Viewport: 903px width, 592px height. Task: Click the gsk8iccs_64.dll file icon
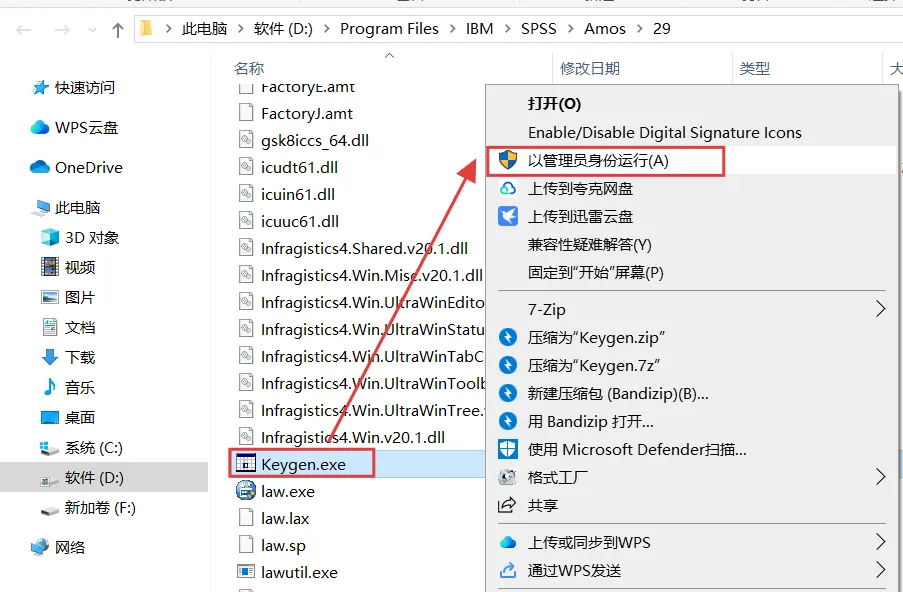pyautogui.click(x=246, y=140)
